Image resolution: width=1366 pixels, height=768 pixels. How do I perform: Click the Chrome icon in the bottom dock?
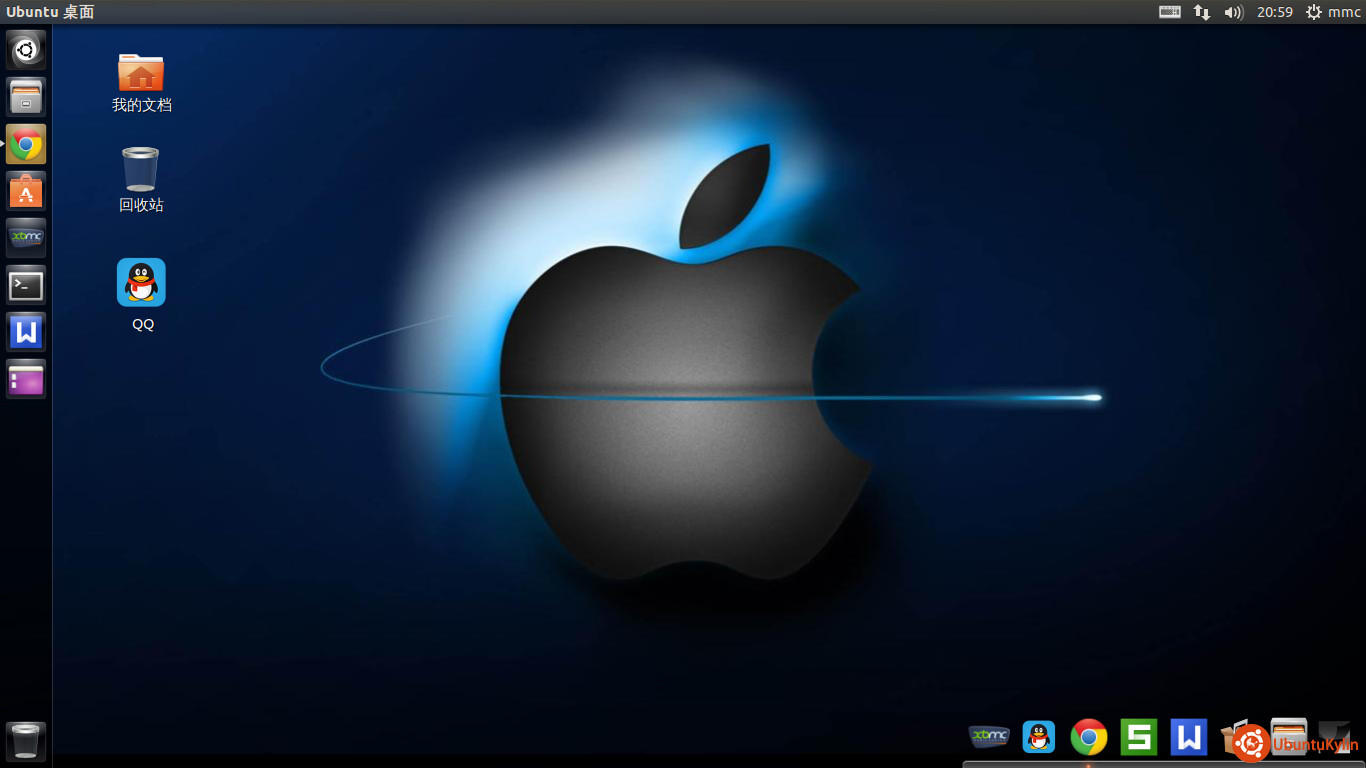(1089, 737)
